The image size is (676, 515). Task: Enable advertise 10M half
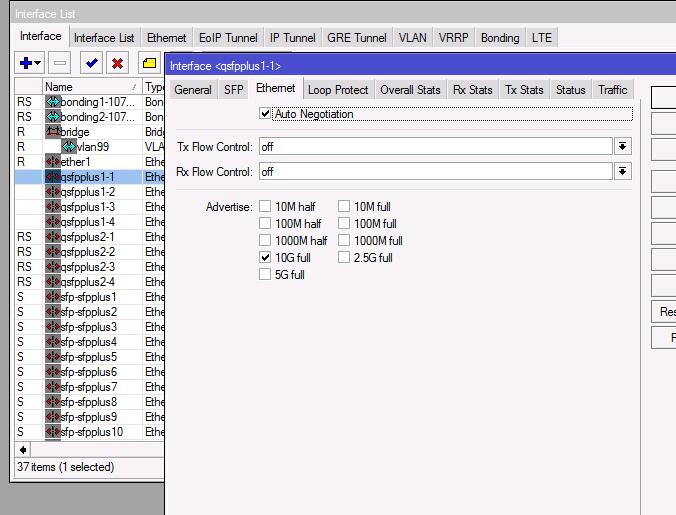(265, 206)
